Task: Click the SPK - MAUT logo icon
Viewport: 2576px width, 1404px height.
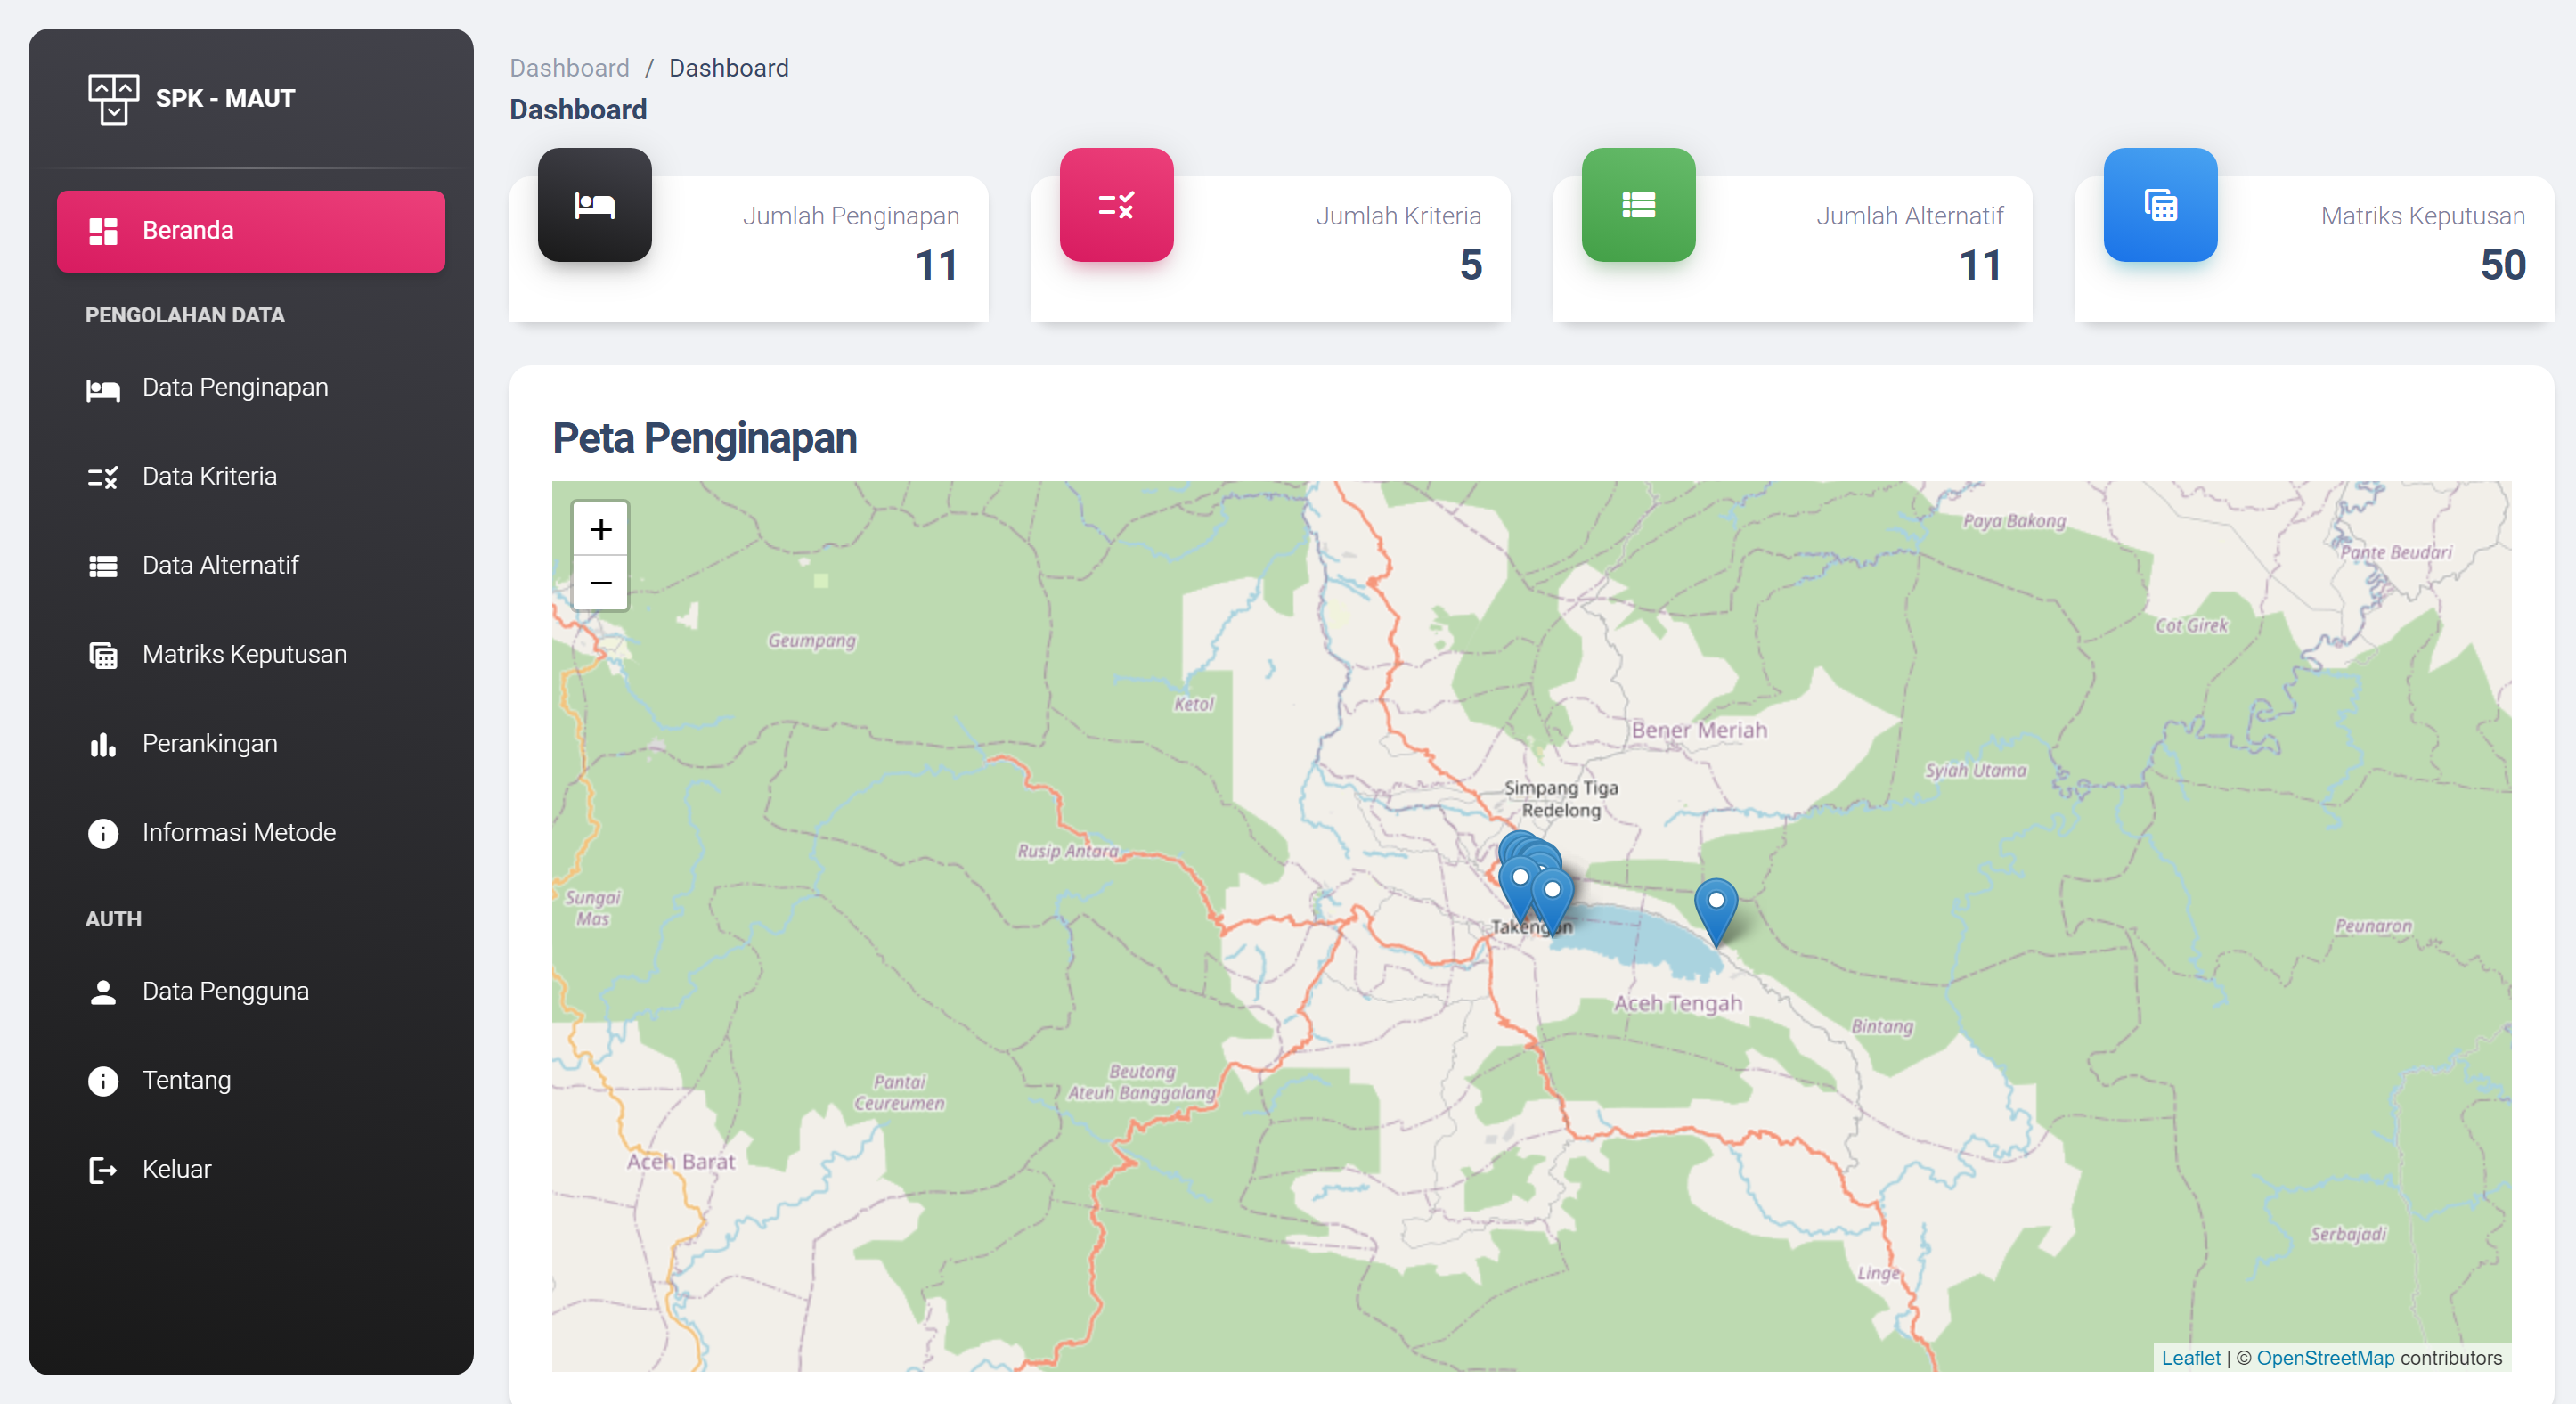Action: pos(113,98)
